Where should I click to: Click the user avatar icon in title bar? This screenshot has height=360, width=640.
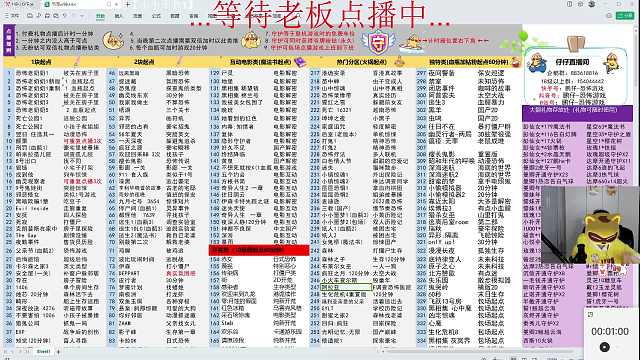[x=592, y=4]
